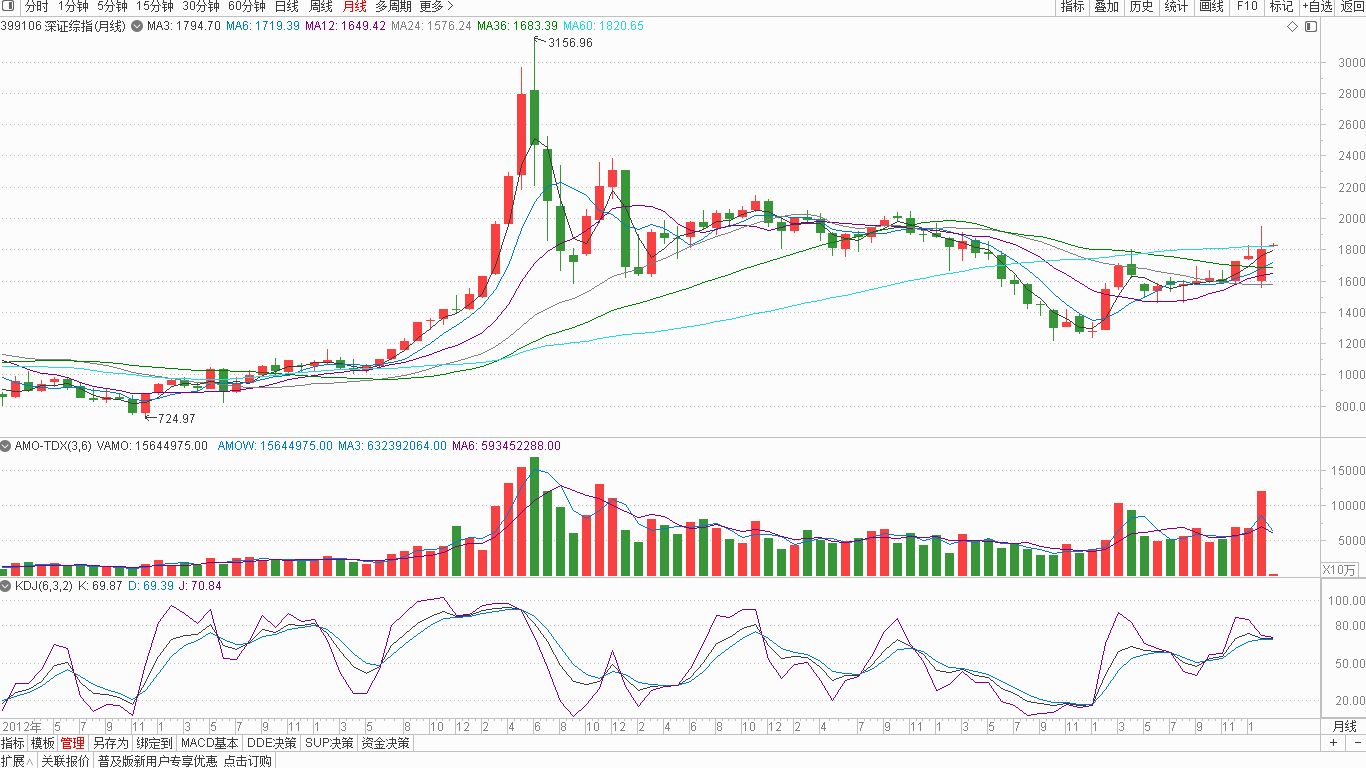This screenshot has height=768, width=1366.
Task: Click the KDJ D value label
Action: click(x=151, y=585)
